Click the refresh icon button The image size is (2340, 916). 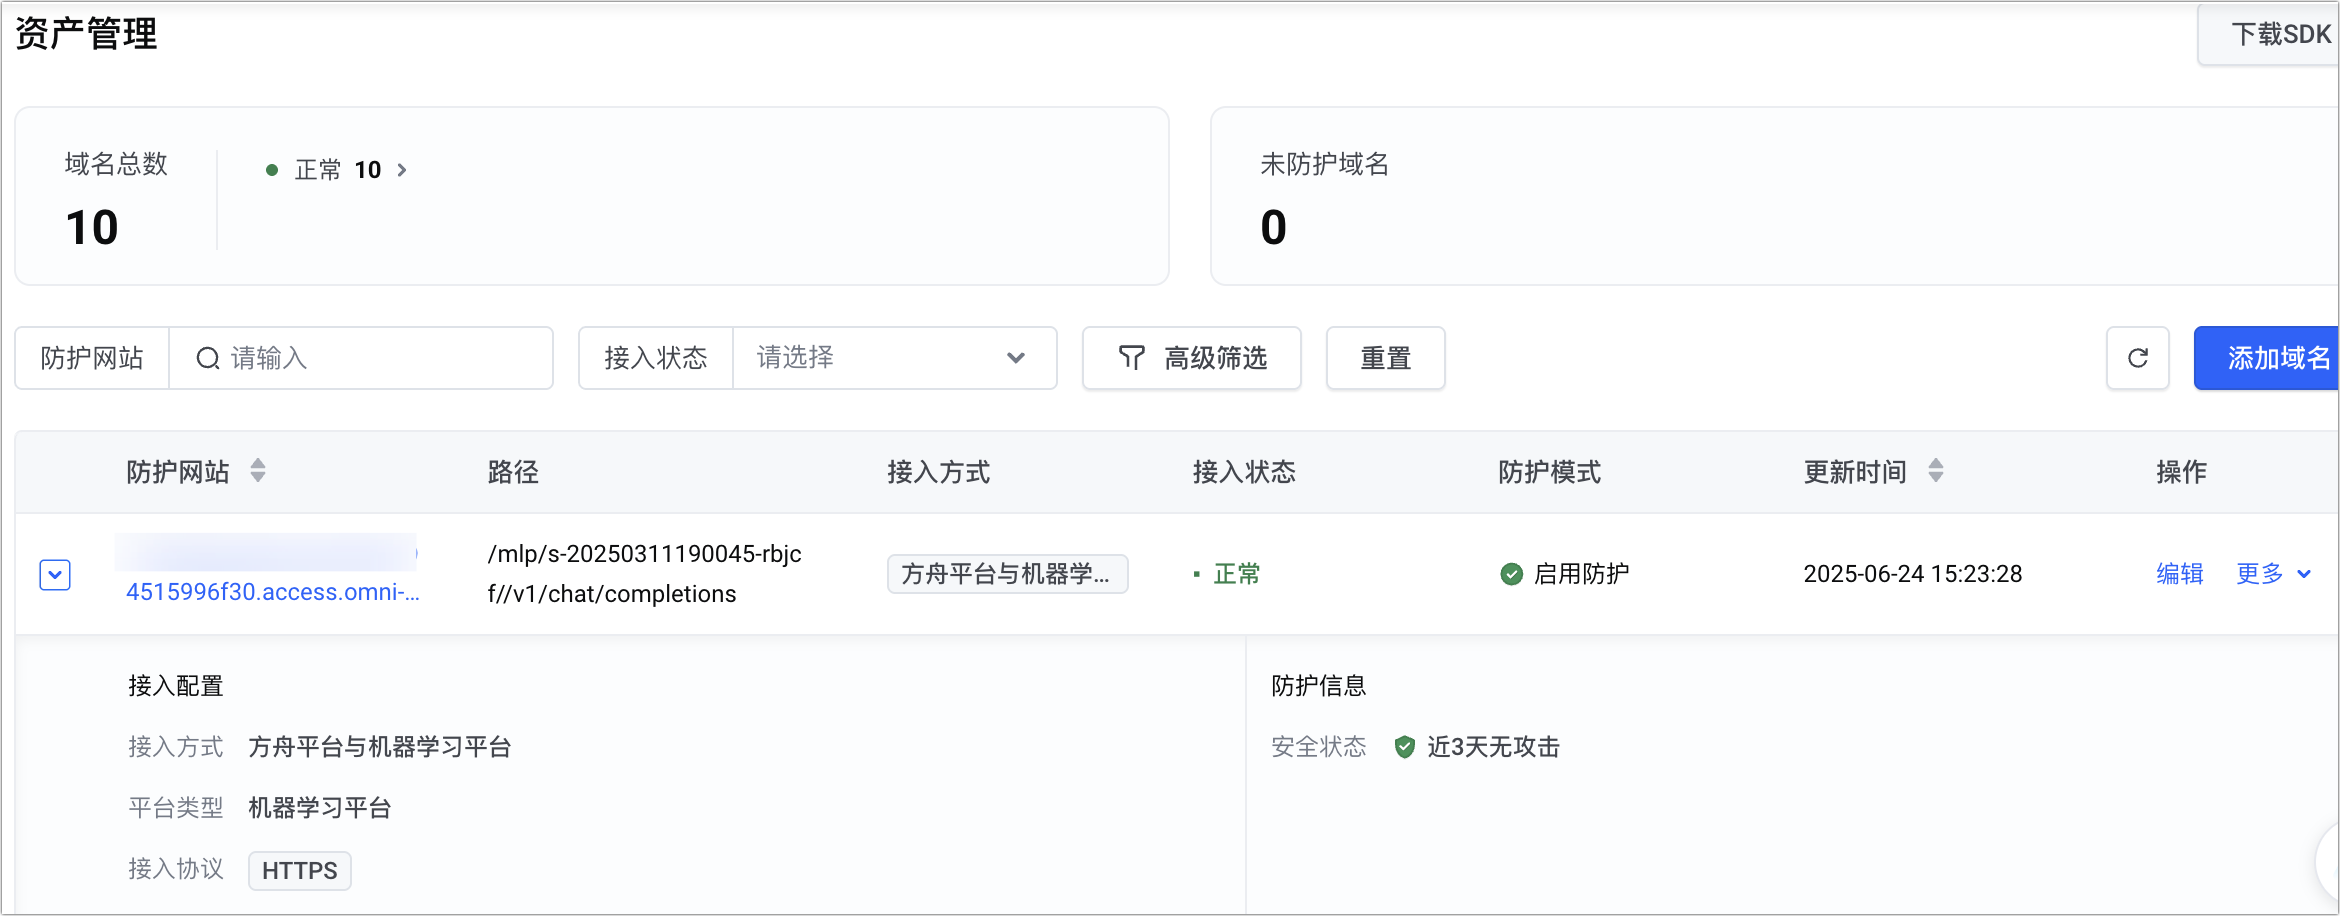point(2137,358)
